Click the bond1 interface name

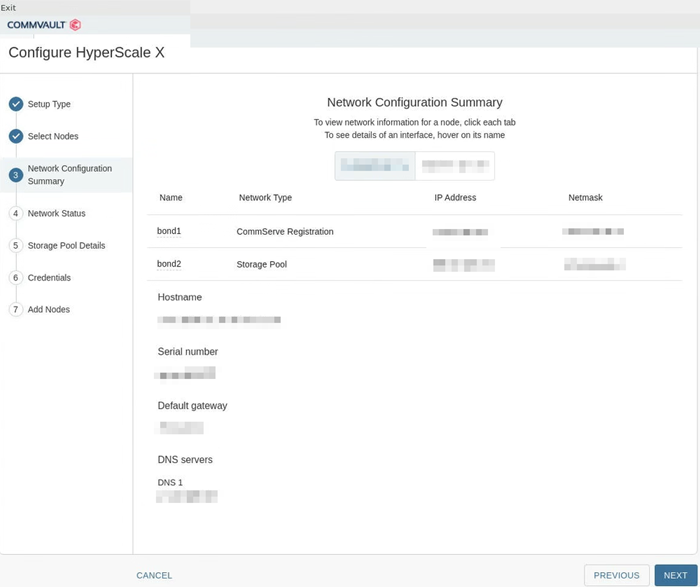tap(169, 231)
